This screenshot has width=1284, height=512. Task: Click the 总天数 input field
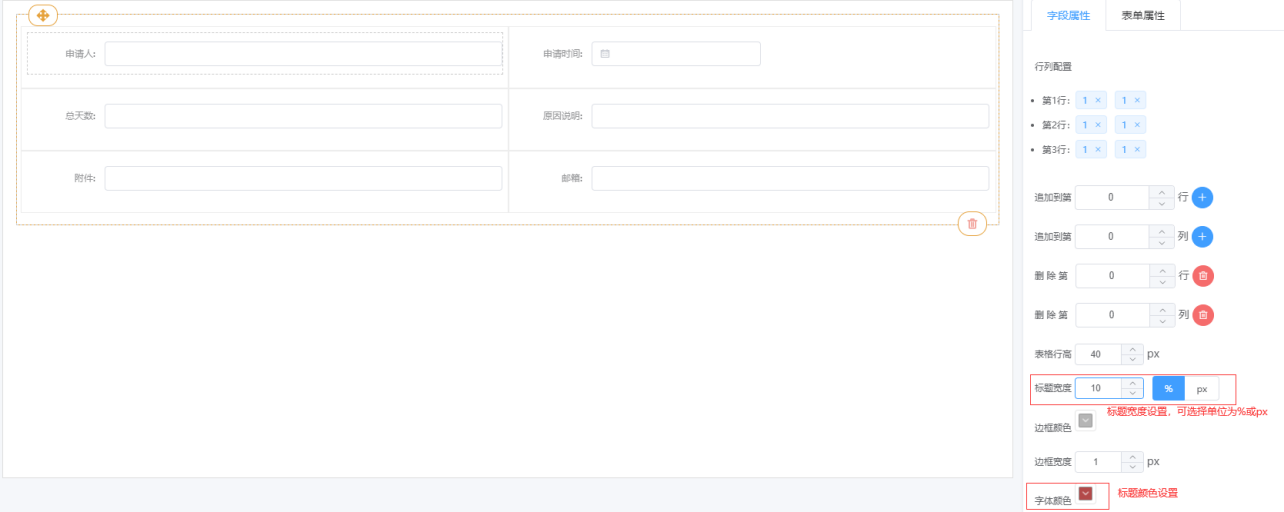[x=303, y=116]
